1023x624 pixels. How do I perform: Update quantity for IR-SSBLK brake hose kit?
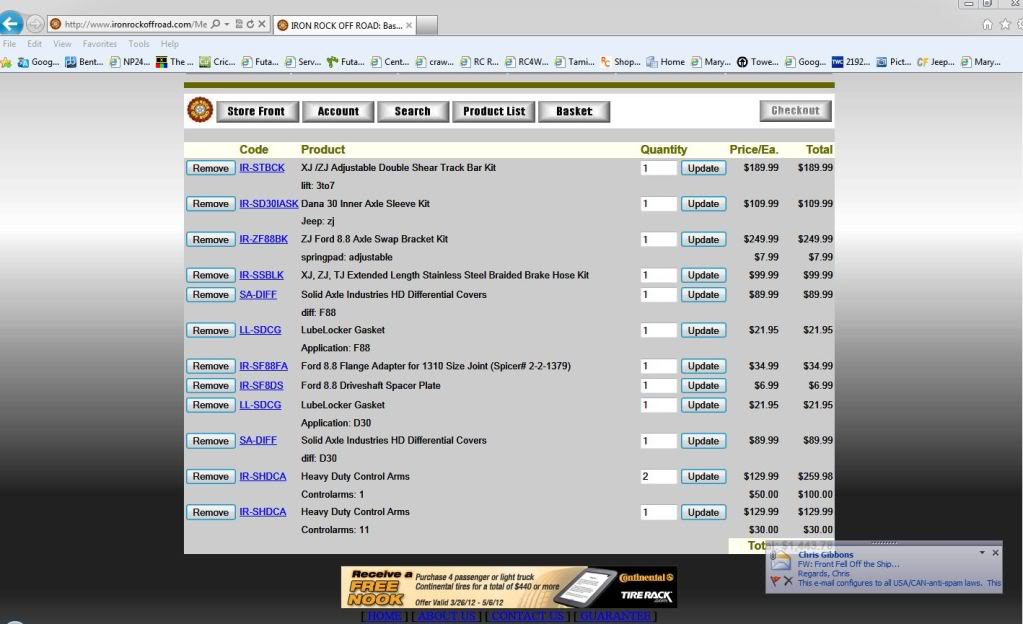(703, 275)
